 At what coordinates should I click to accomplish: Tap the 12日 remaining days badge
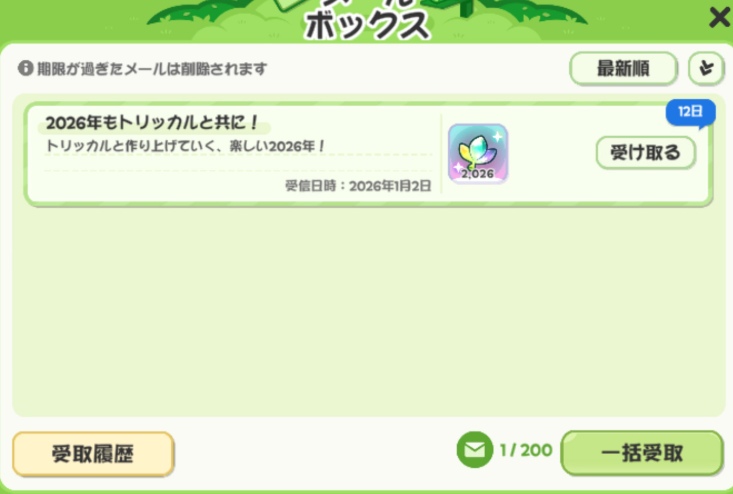pyautogui.click(x=690, y=112)
